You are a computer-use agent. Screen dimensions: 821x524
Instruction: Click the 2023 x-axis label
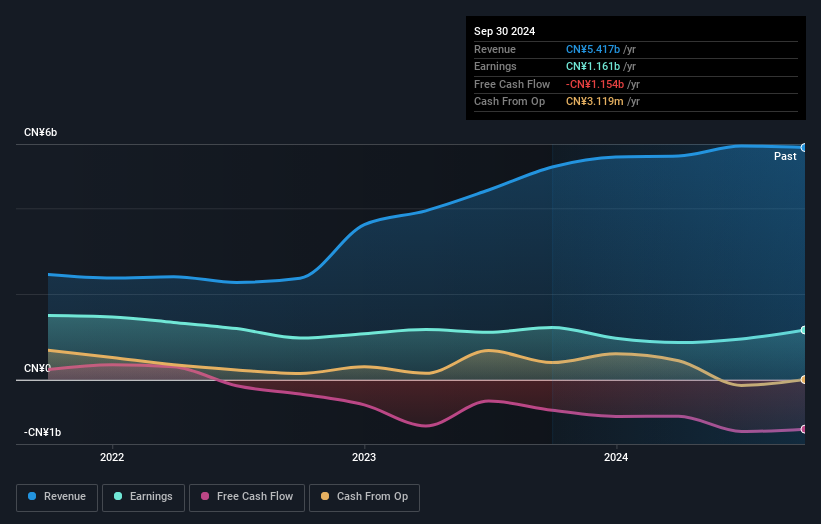[364, 457]
